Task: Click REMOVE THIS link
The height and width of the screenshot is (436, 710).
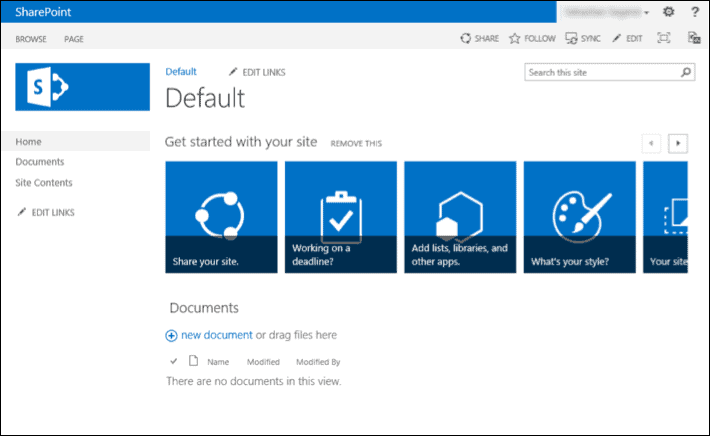Action: tap(356, 144)
